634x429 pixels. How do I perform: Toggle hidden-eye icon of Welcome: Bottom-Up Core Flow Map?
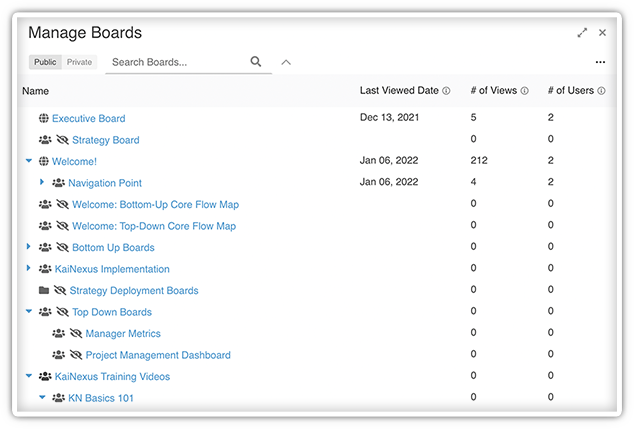pos(62,204)
